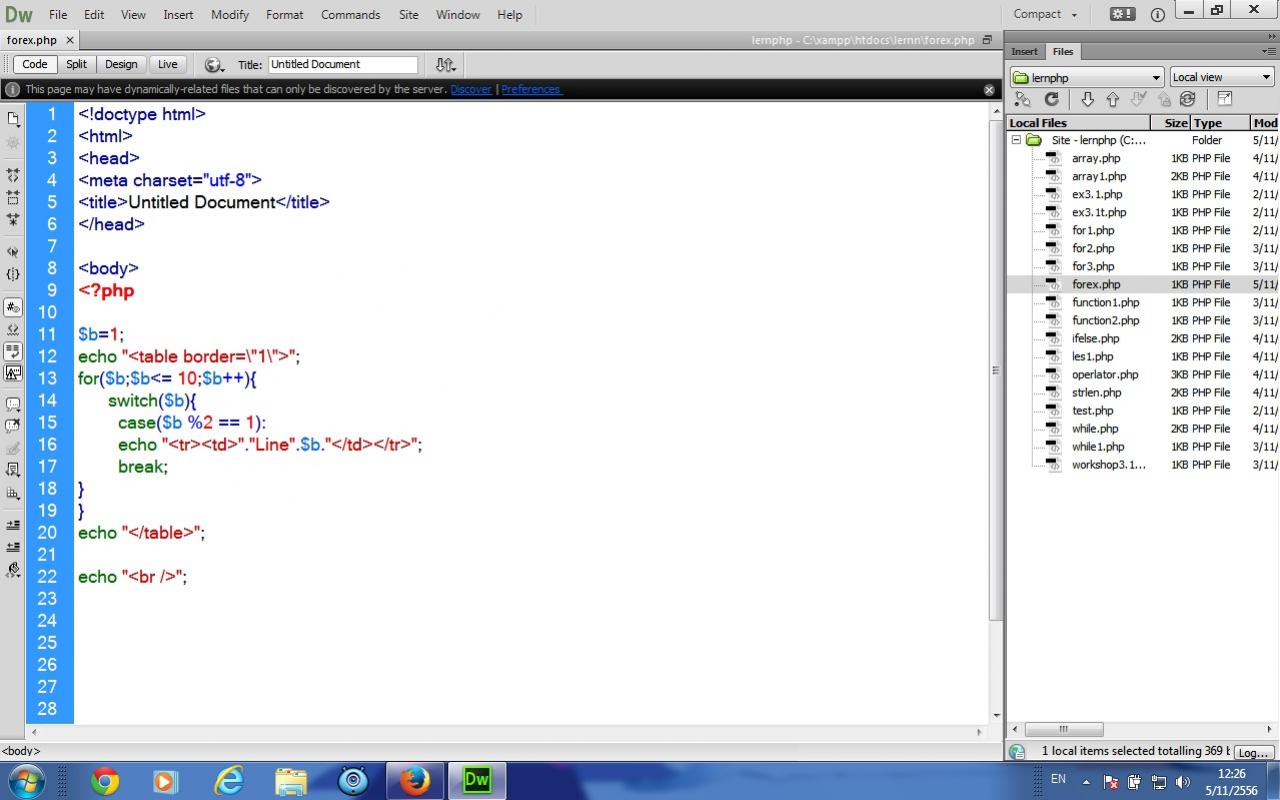1280x800 pixels.
Task: Click the Get Files down-arrow icon
Action: coord(1087,99)
